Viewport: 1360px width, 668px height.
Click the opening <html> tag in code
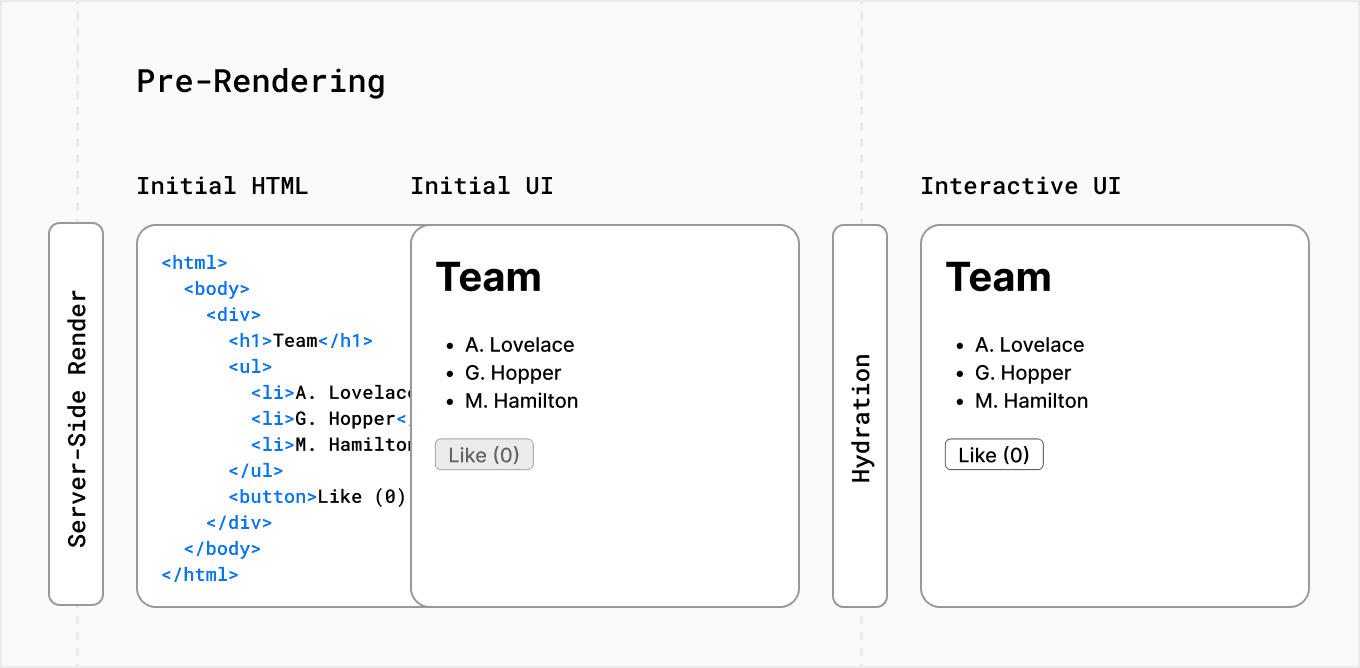pyautogui.click(x=194, y=263)
